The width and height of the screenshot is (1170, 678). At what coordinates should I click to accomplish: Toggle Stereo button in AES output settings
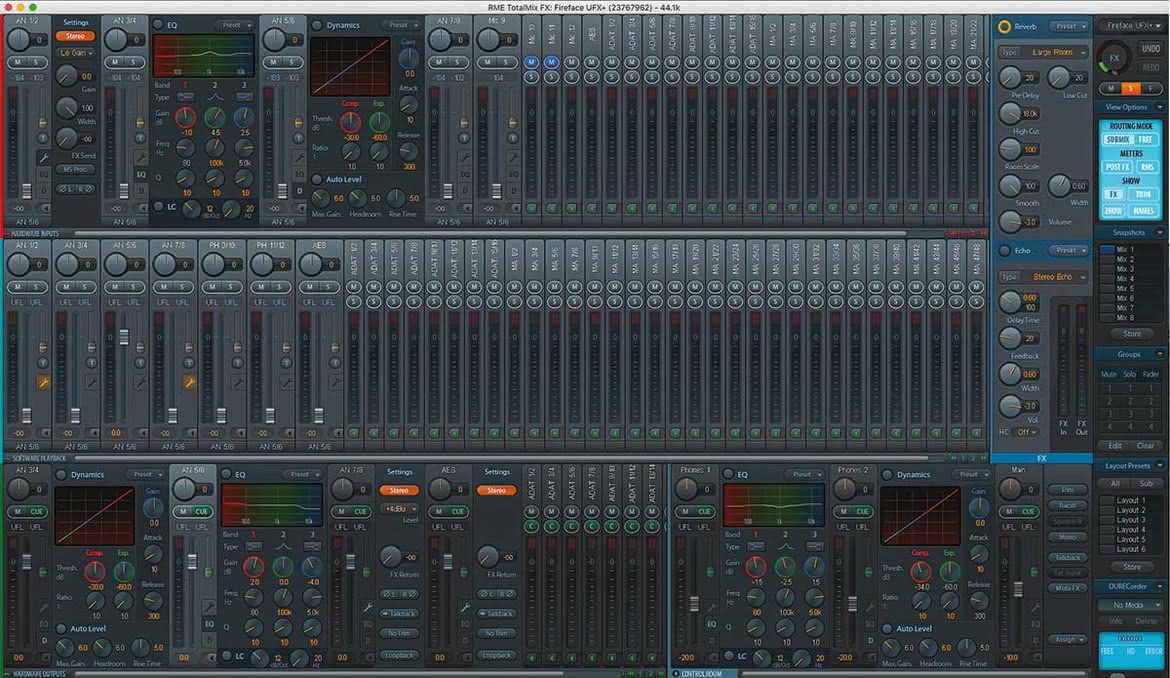497,491
